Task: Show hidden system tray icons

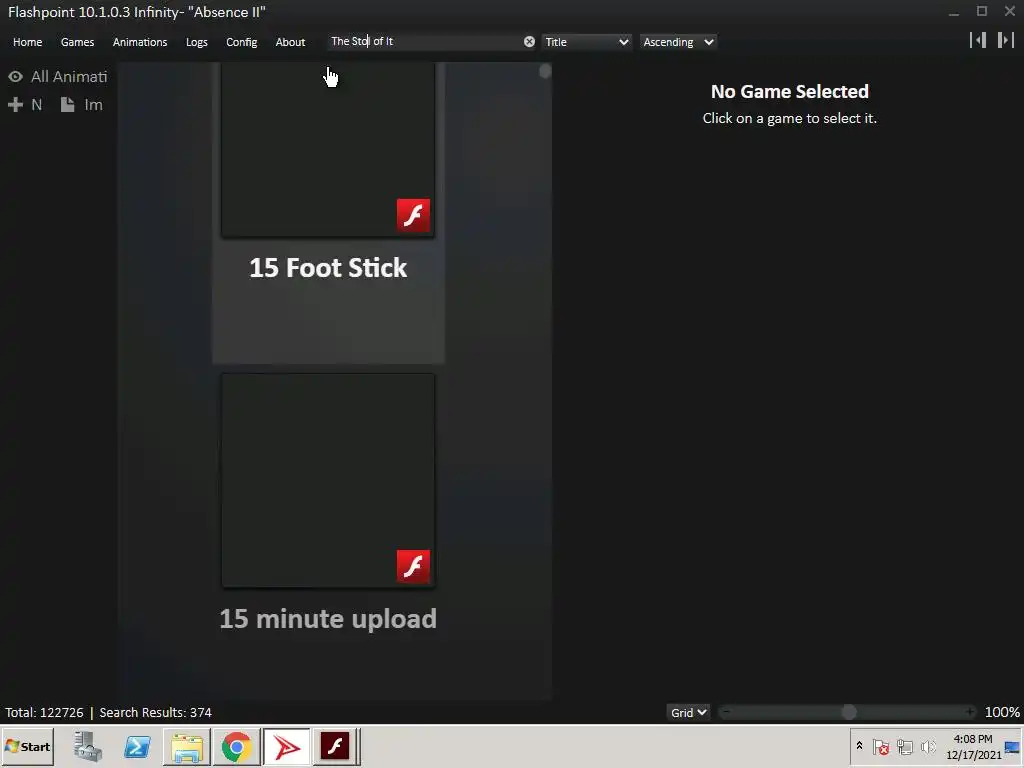Action: coord(859,746)
